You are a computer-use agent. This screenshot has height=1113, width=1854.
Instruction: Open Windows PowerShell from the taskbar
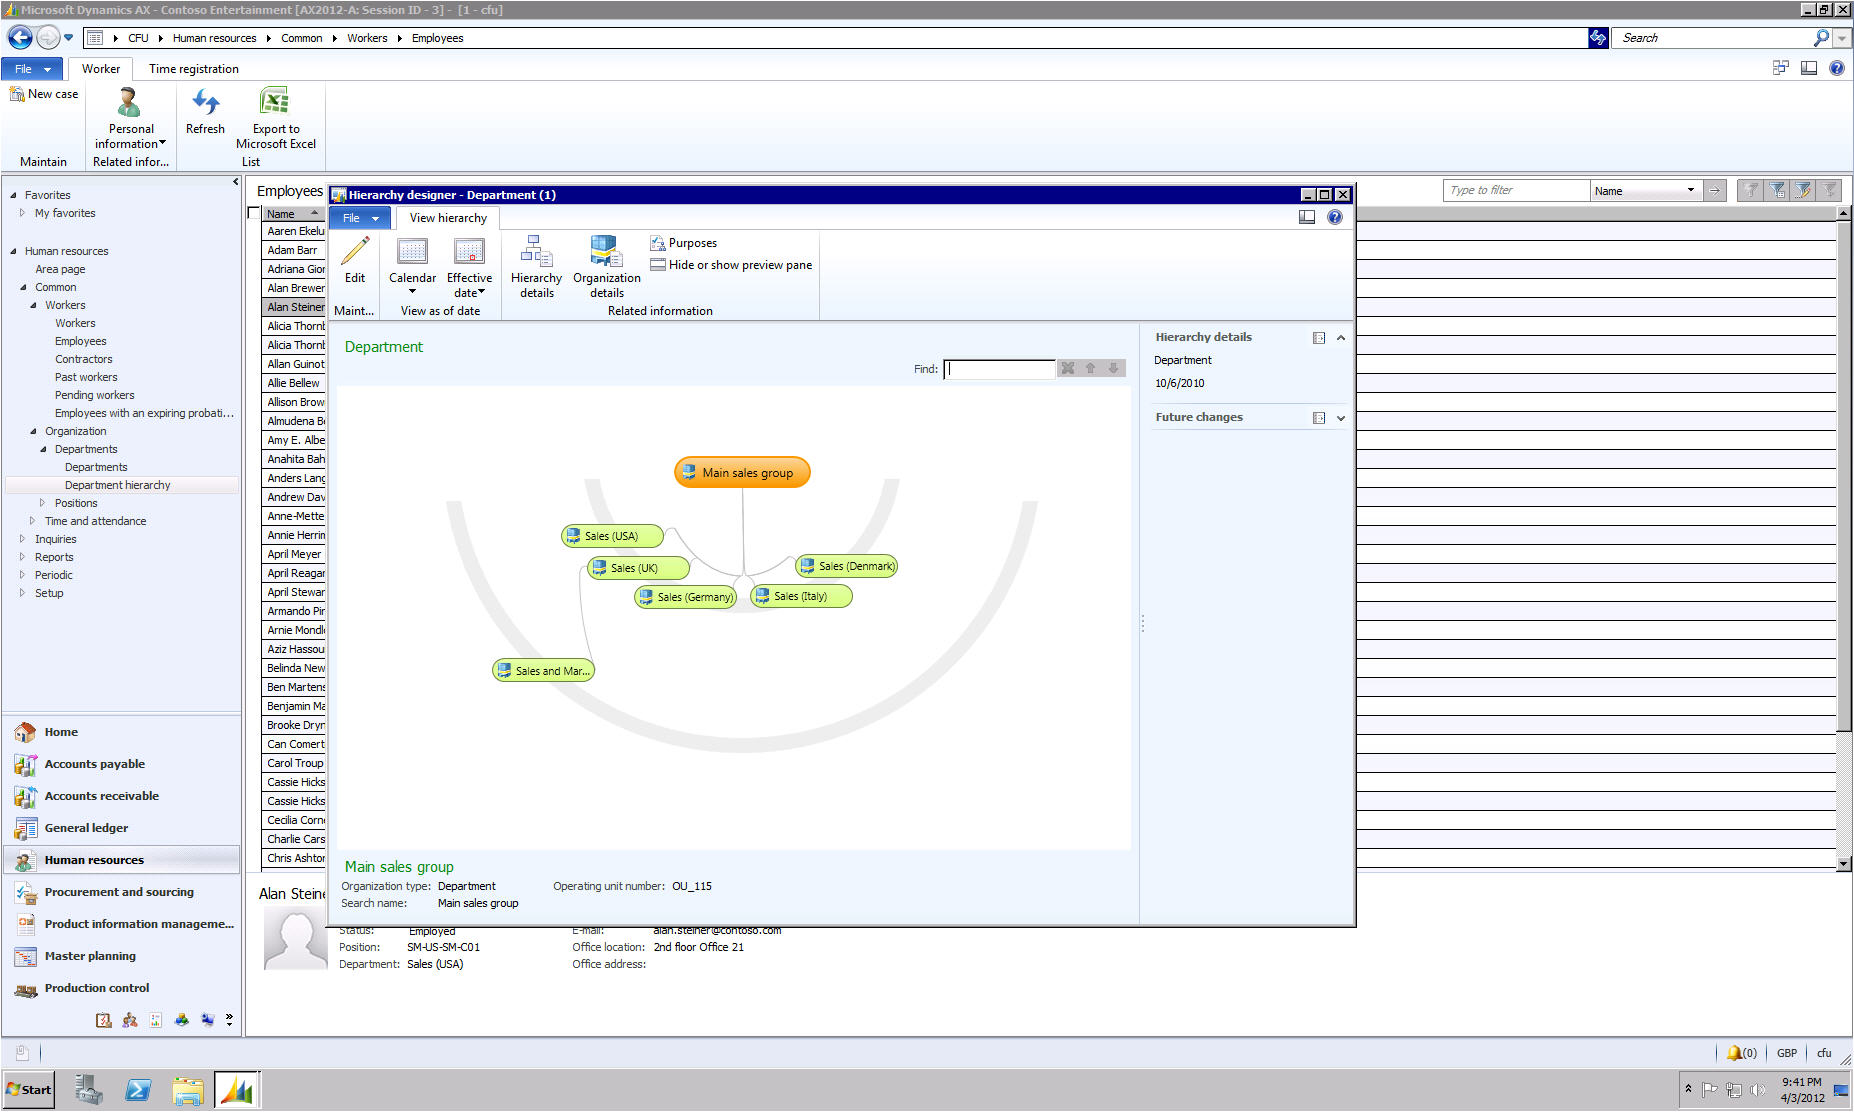[x=137, y=1090]
